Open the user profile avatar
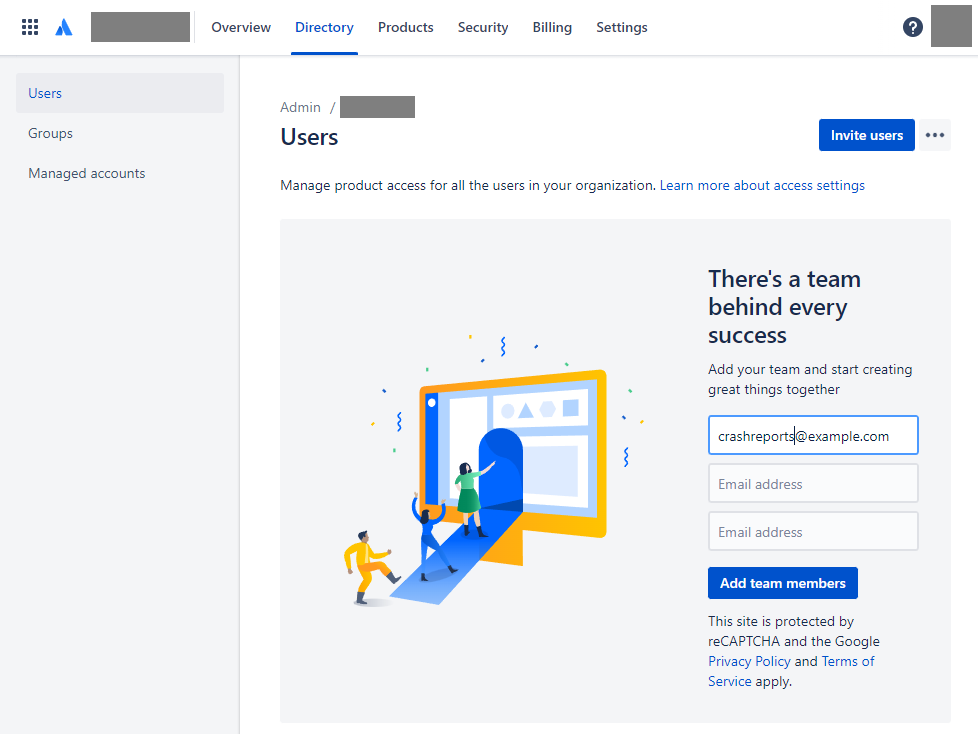 951,26
